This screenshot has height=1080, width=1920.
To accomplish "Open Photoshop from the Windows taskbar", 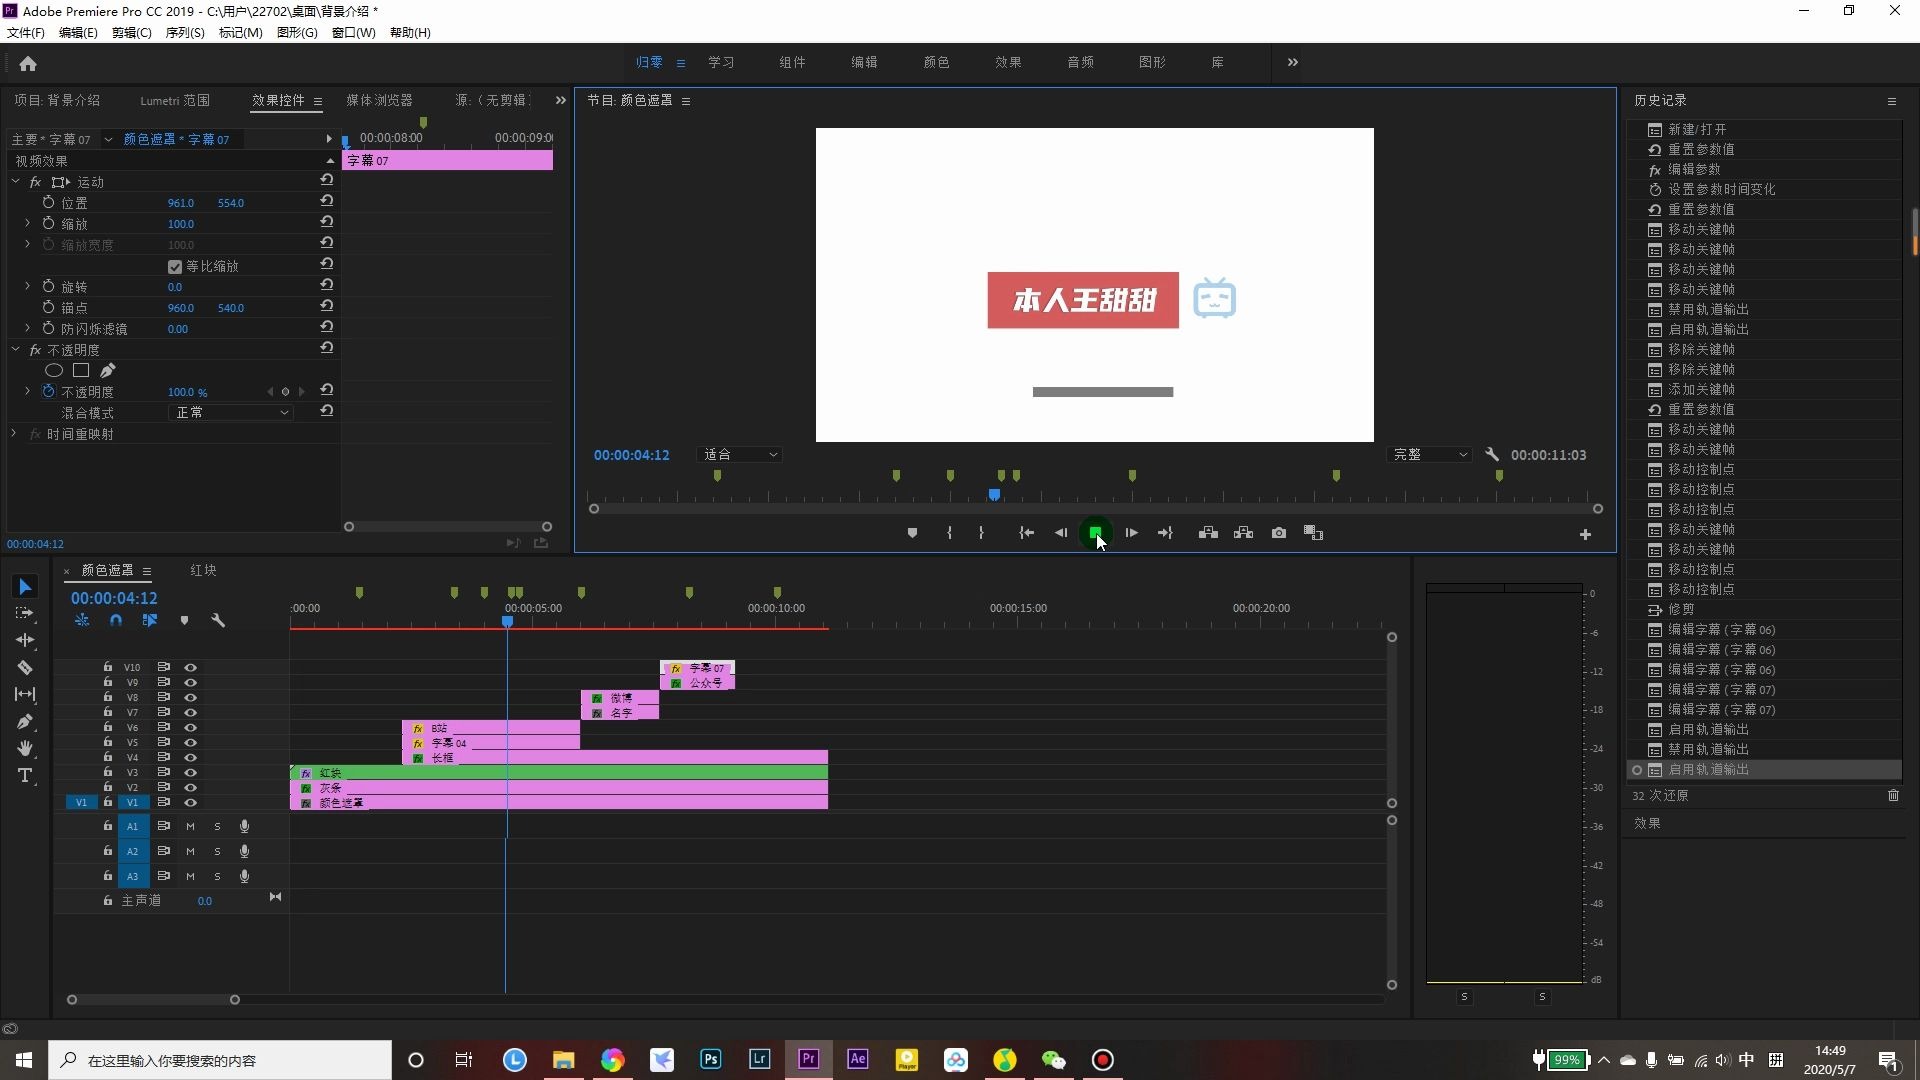I will [x=711, y=1060].
